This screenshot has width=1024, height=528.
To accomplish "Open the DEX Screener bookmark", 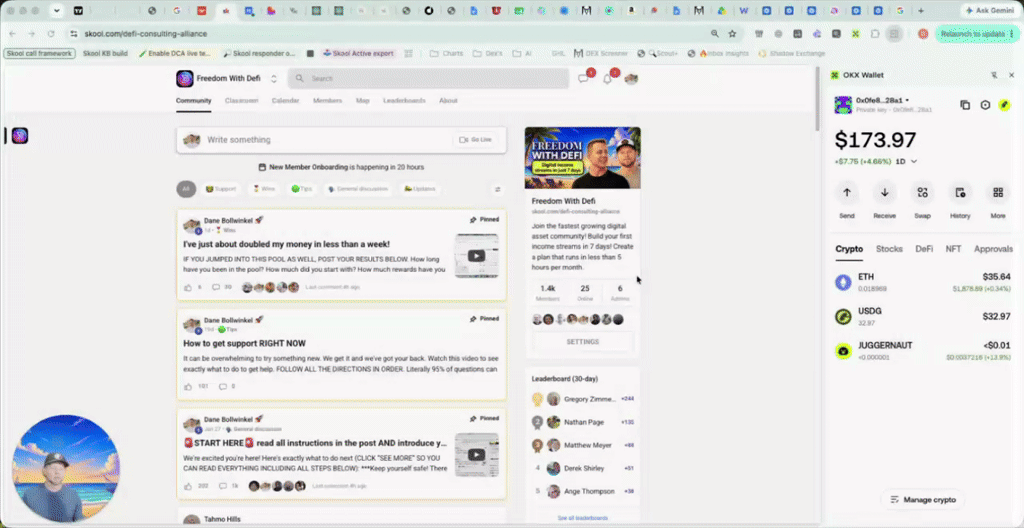I will (x=600, y=54).
